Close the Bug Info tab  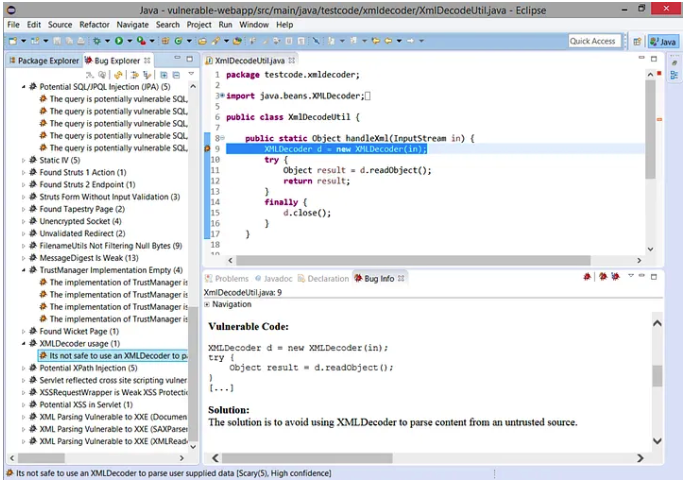click(401, 278)
